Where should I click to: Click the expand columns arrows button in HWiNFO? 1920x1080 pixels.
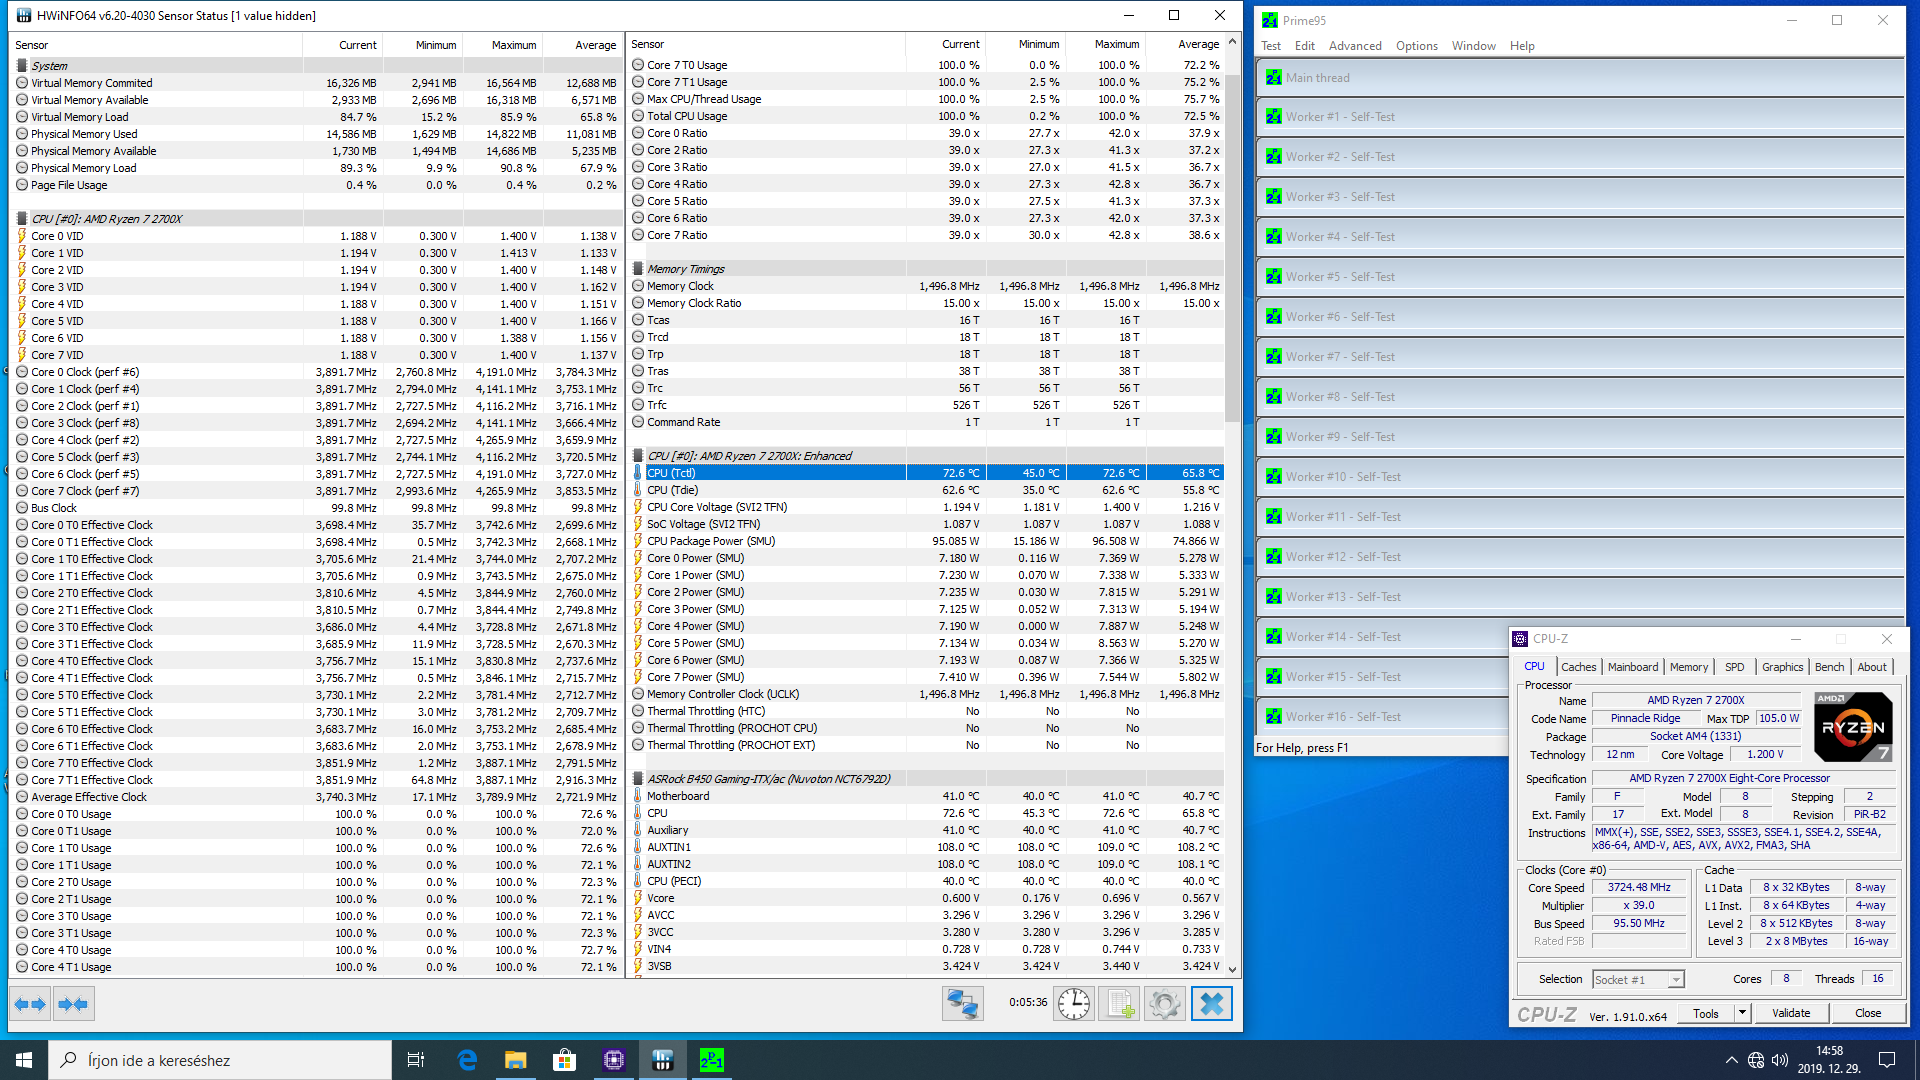pyautogui.click(x=30, y=1004)
